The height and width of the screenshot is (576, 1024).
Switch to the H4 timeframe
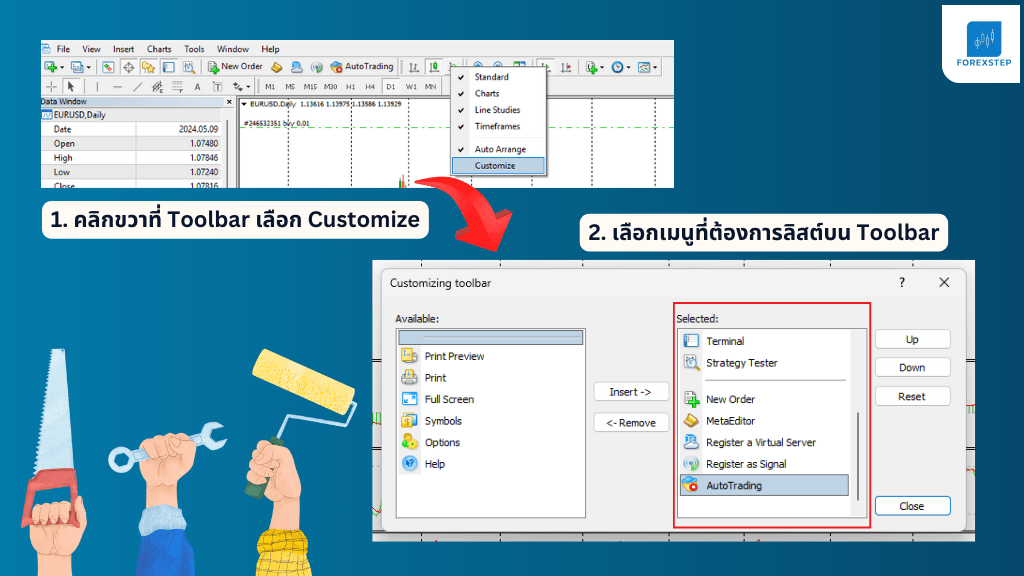pos(370,87)
